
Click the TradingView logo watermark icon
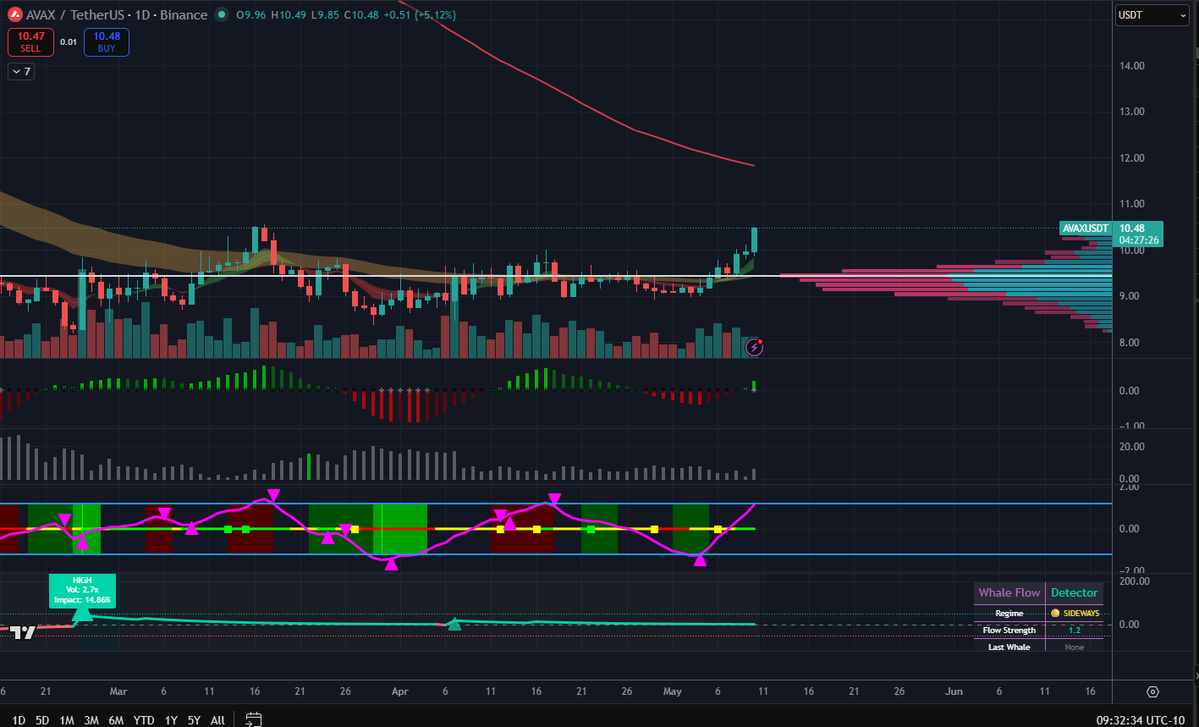click(23, 632)
